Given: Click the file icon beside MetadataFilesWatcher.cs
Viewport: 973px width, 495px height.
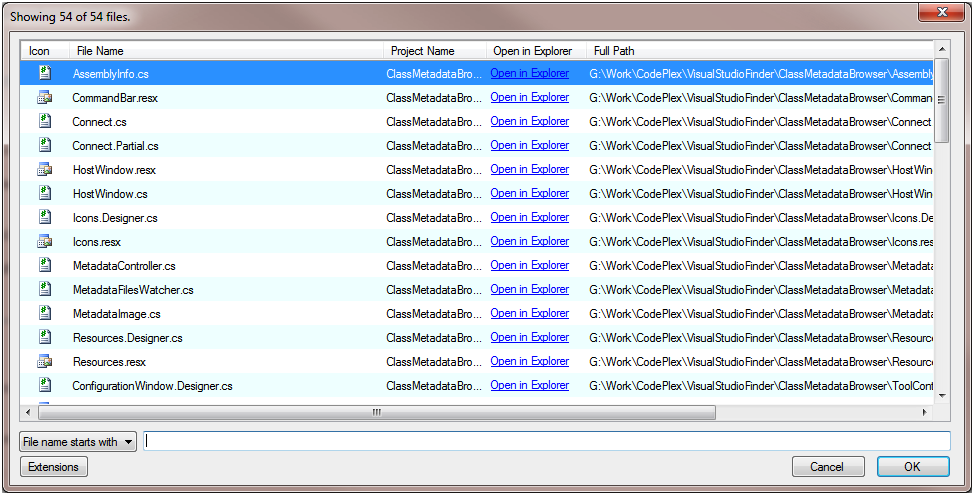Looking at the screenshot, I should pos(45,289).
